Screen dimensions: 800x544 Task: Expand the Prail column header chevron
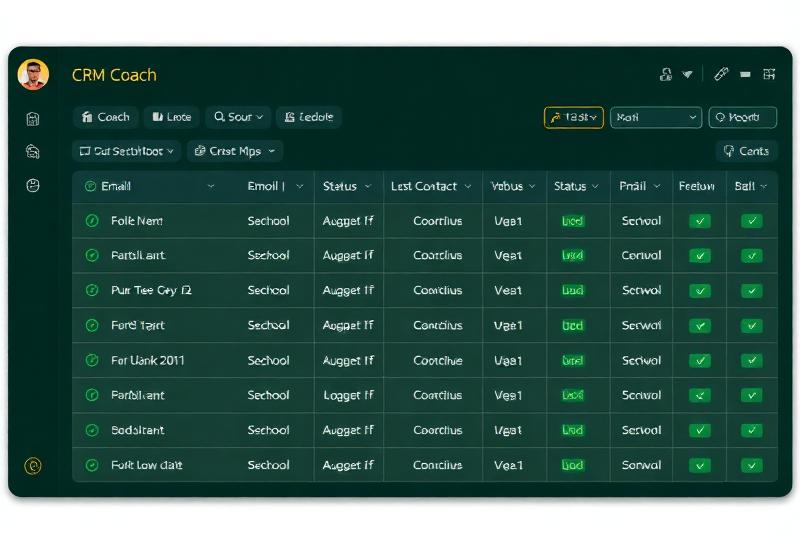pyautogui.click(x=657, y=186)
